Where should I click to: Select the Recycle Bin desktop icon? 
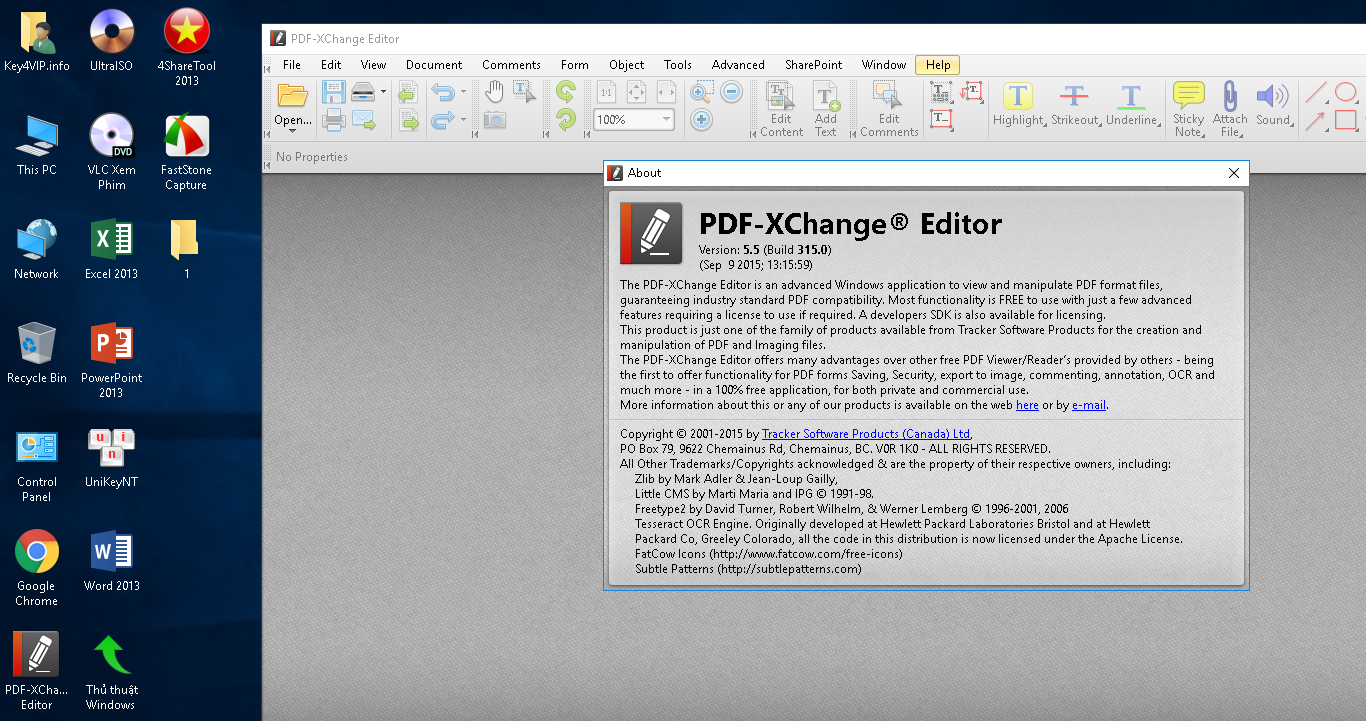36,353
